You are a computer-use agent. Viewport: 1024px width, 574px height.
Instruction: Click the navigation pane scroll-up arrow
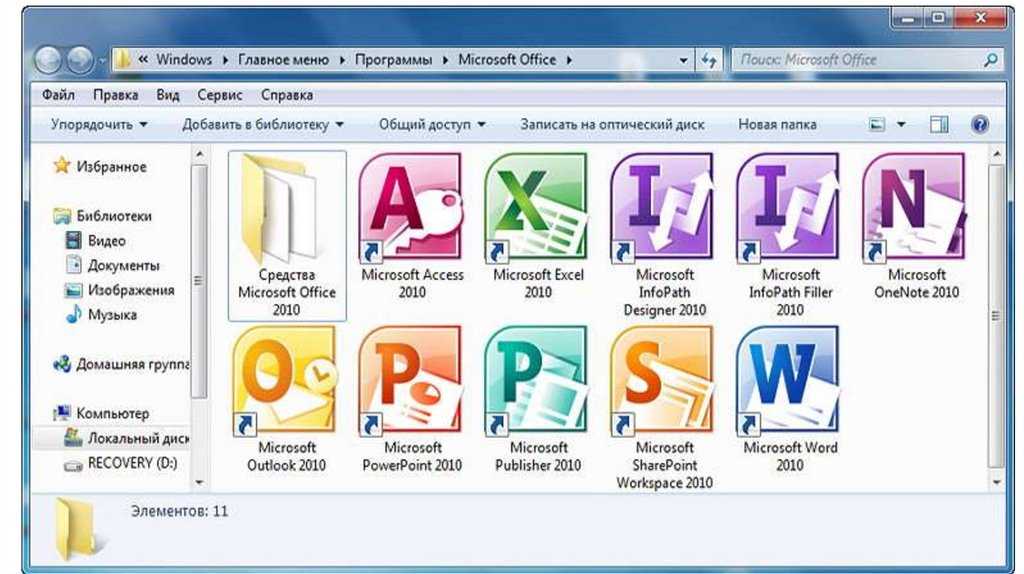(199, 155)
